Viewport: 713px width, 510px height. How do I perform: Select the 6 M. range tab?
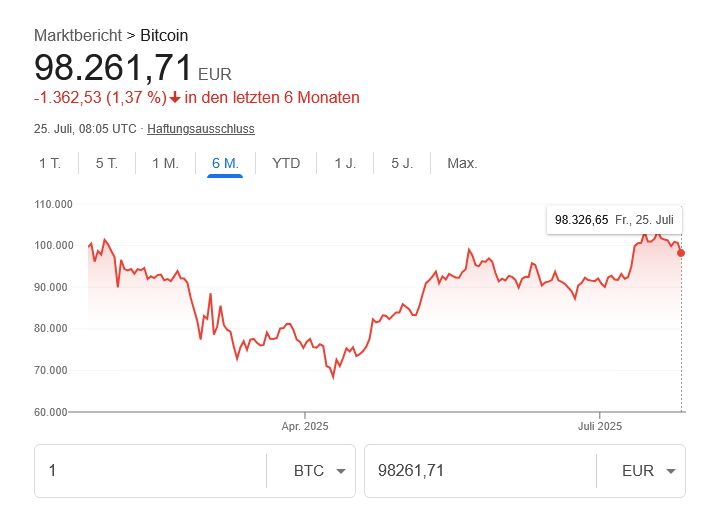tap(225, 163)
